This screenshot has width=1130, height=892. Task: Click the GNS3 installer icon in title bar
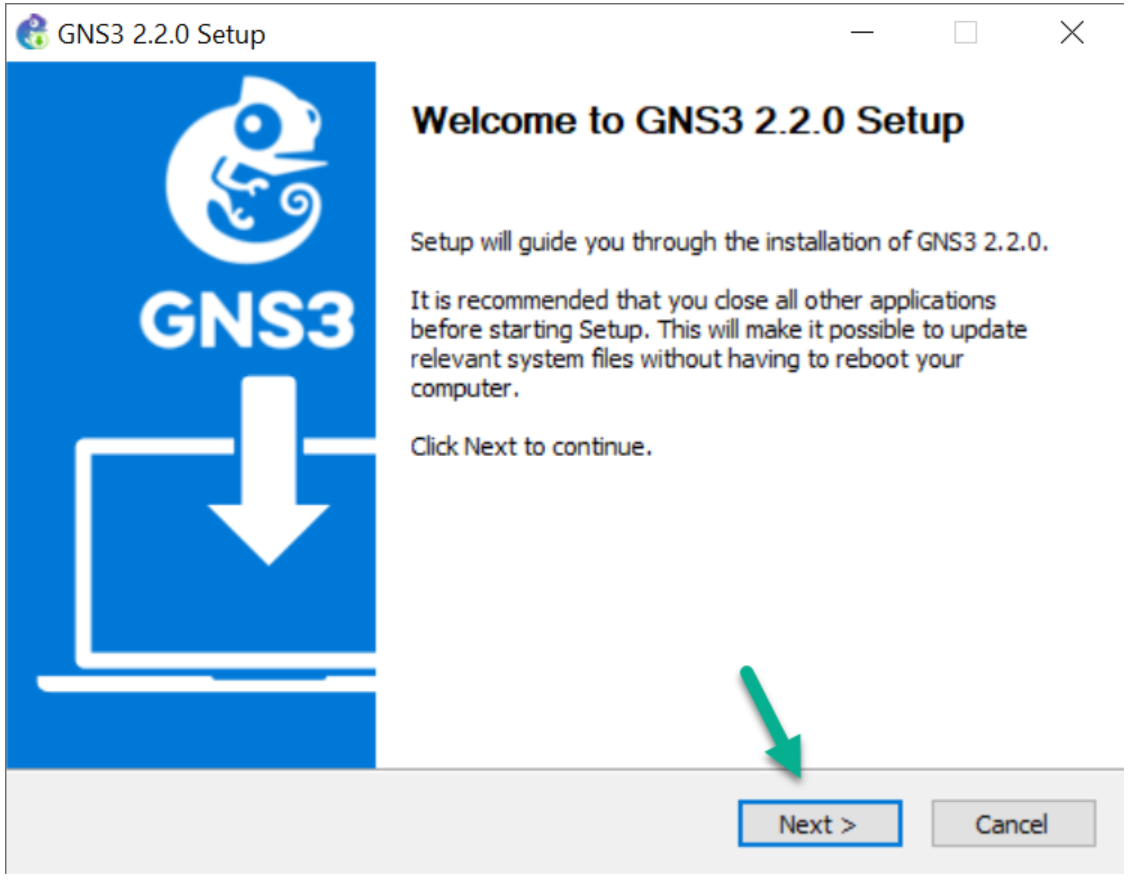click(x=32, y=32)
